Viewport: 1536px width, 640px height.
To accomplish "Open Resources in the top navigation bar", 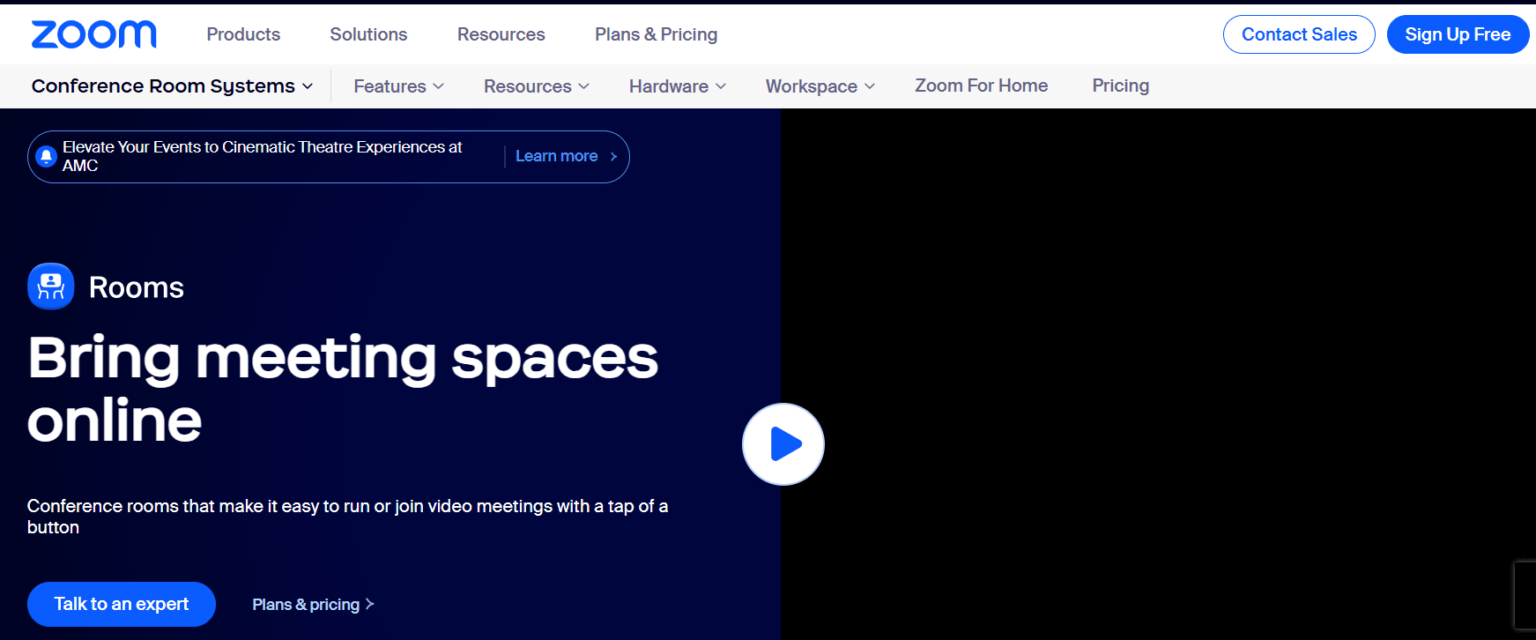I will coord(501,35).
